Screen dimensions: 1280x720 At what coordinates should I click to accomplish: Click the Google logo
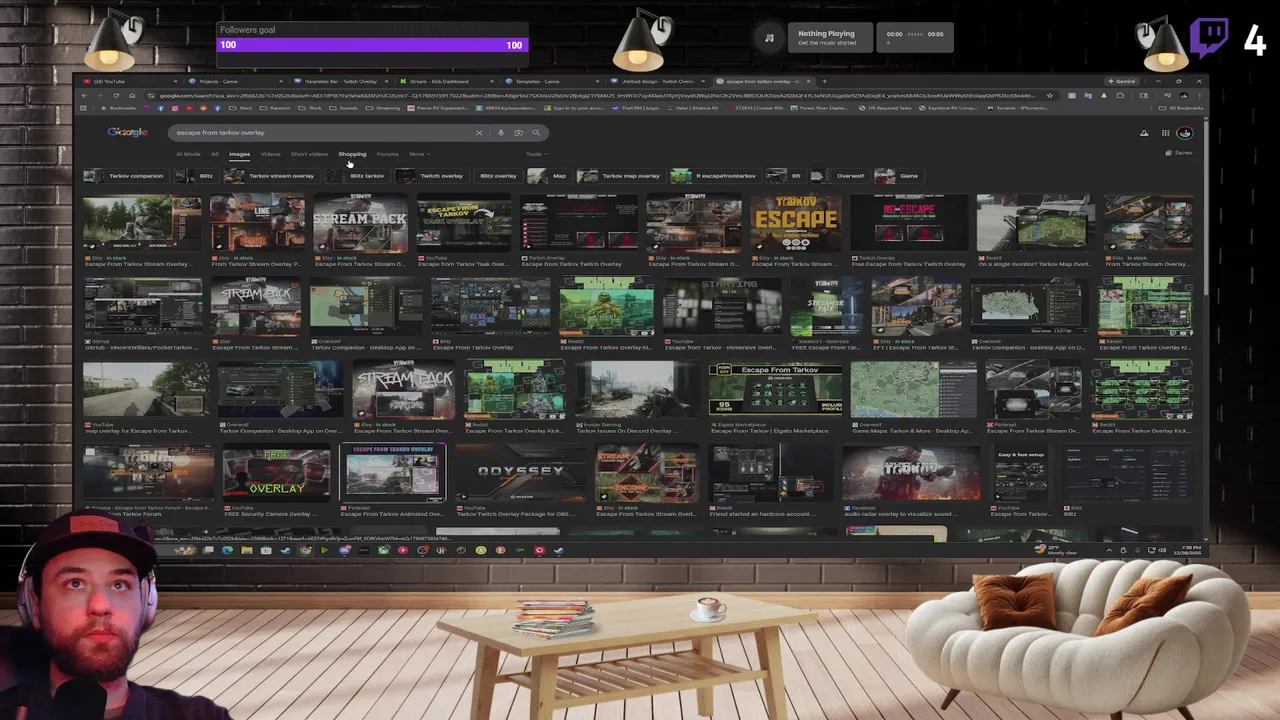128,132
